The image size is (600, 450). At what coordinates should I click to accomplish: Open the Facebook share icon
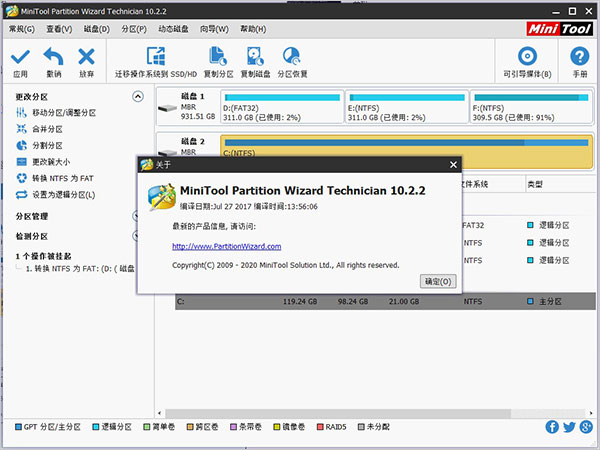coord(552,427)
